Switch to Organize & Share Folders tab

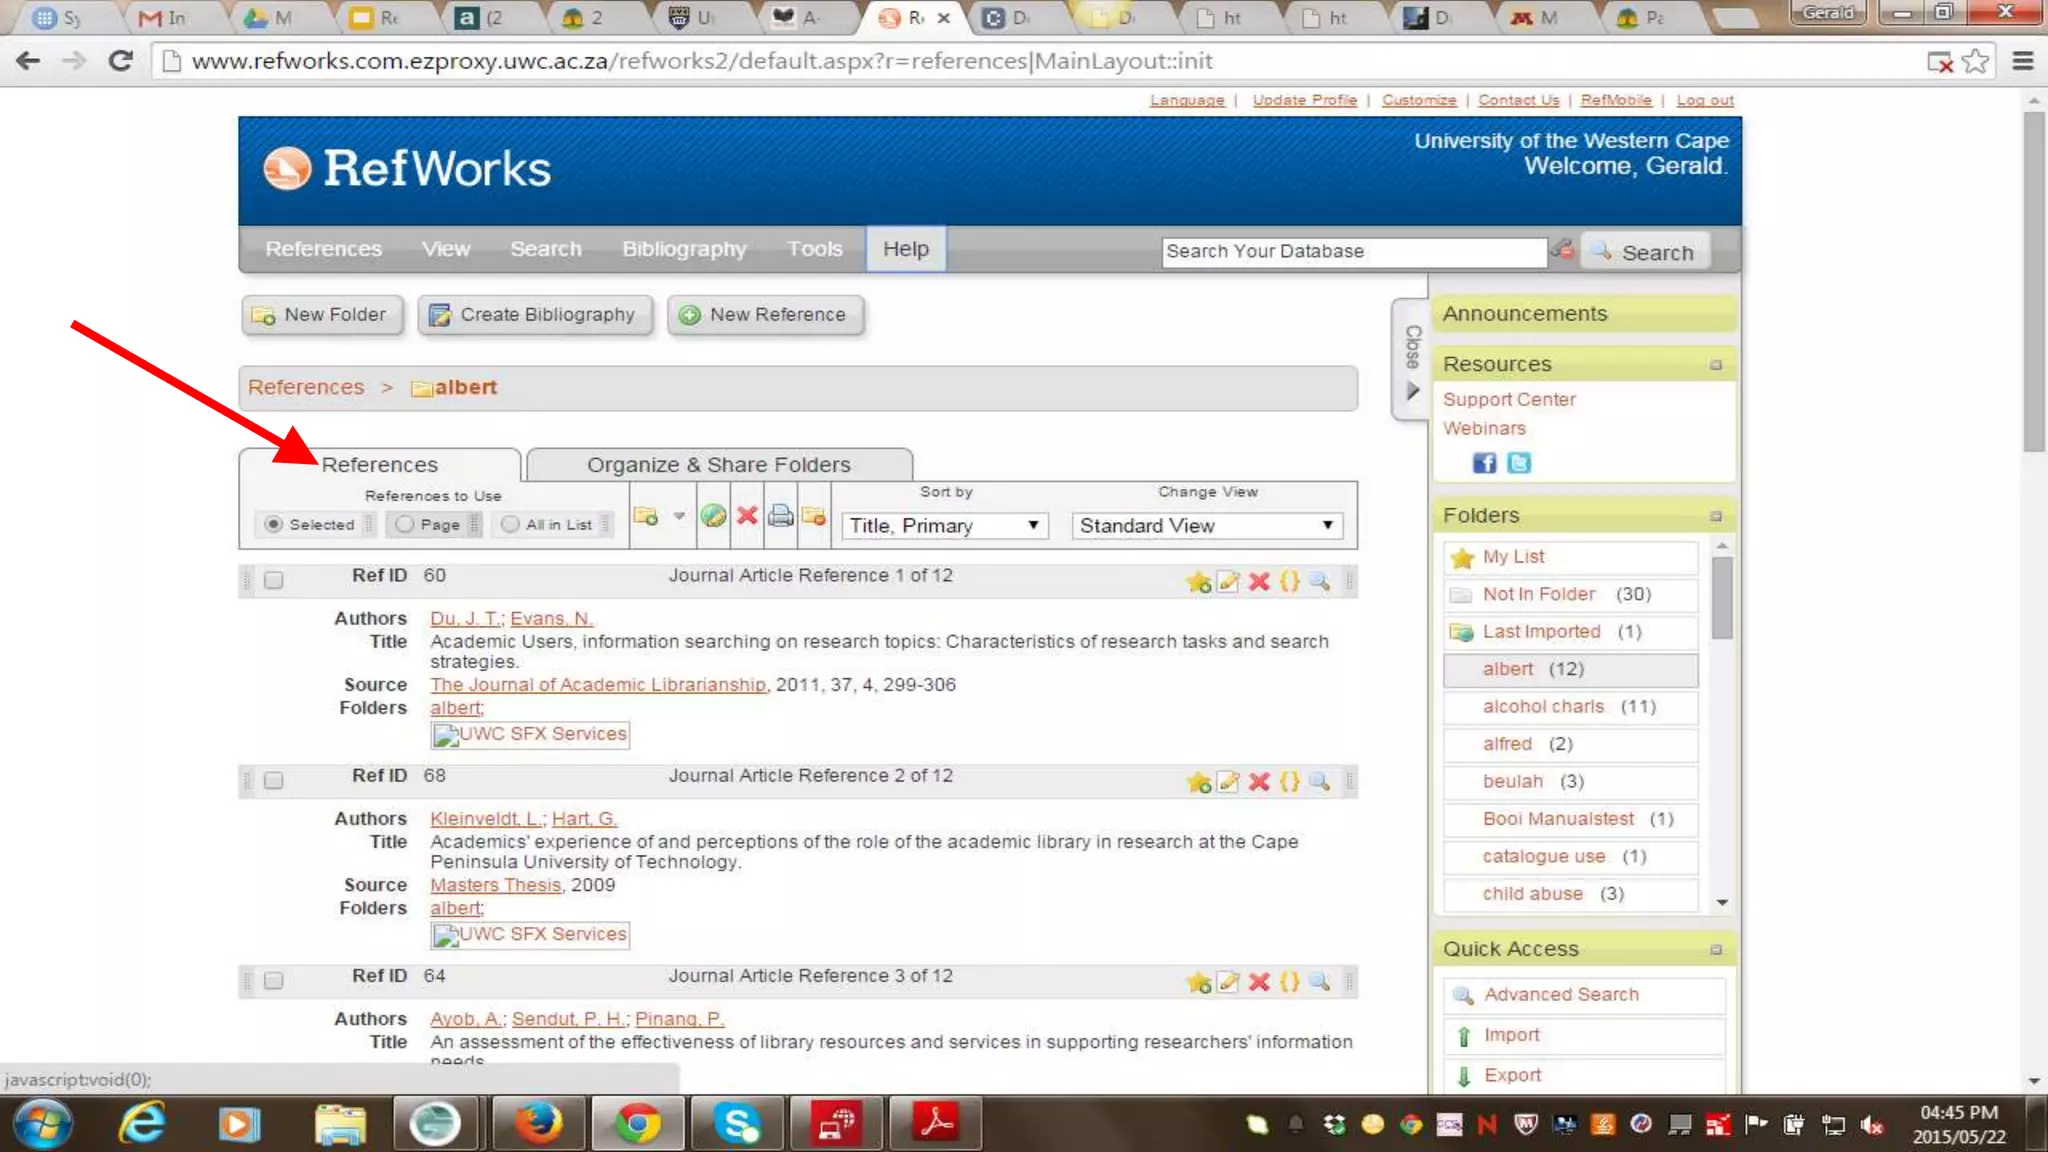(718, 465)
